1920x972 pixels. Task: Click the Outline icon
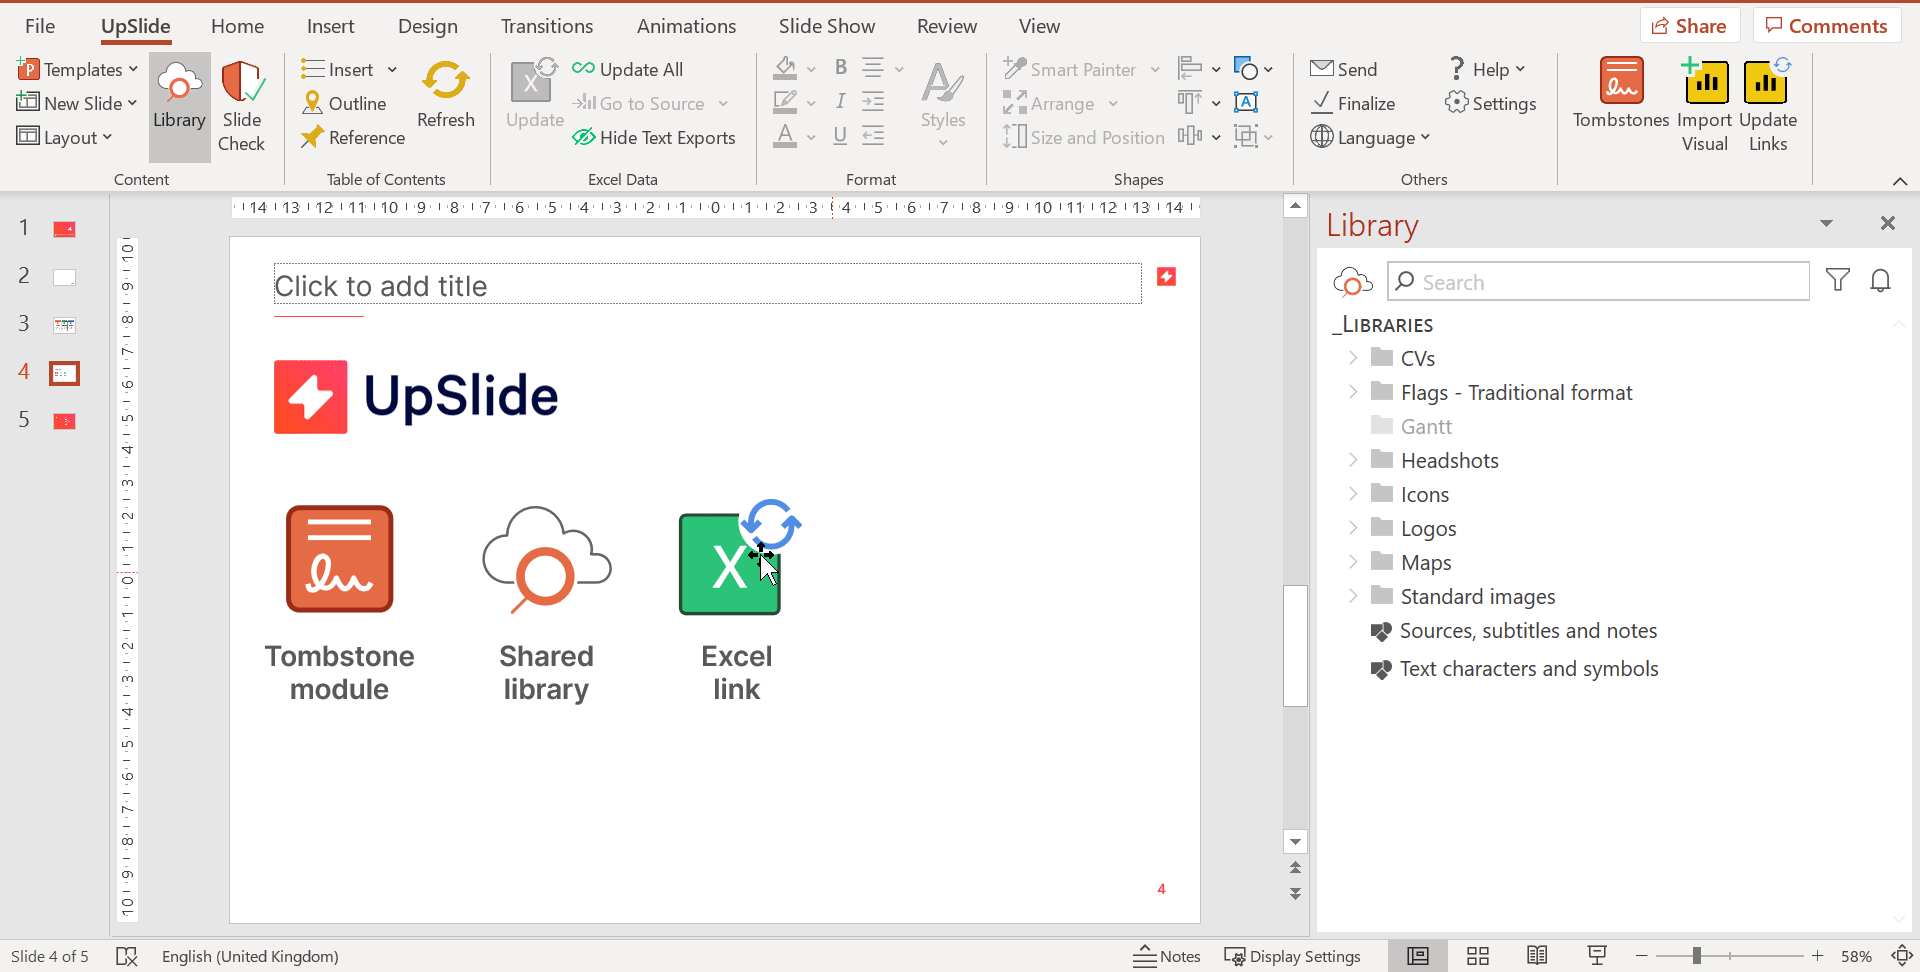click(x=313, y=103)
